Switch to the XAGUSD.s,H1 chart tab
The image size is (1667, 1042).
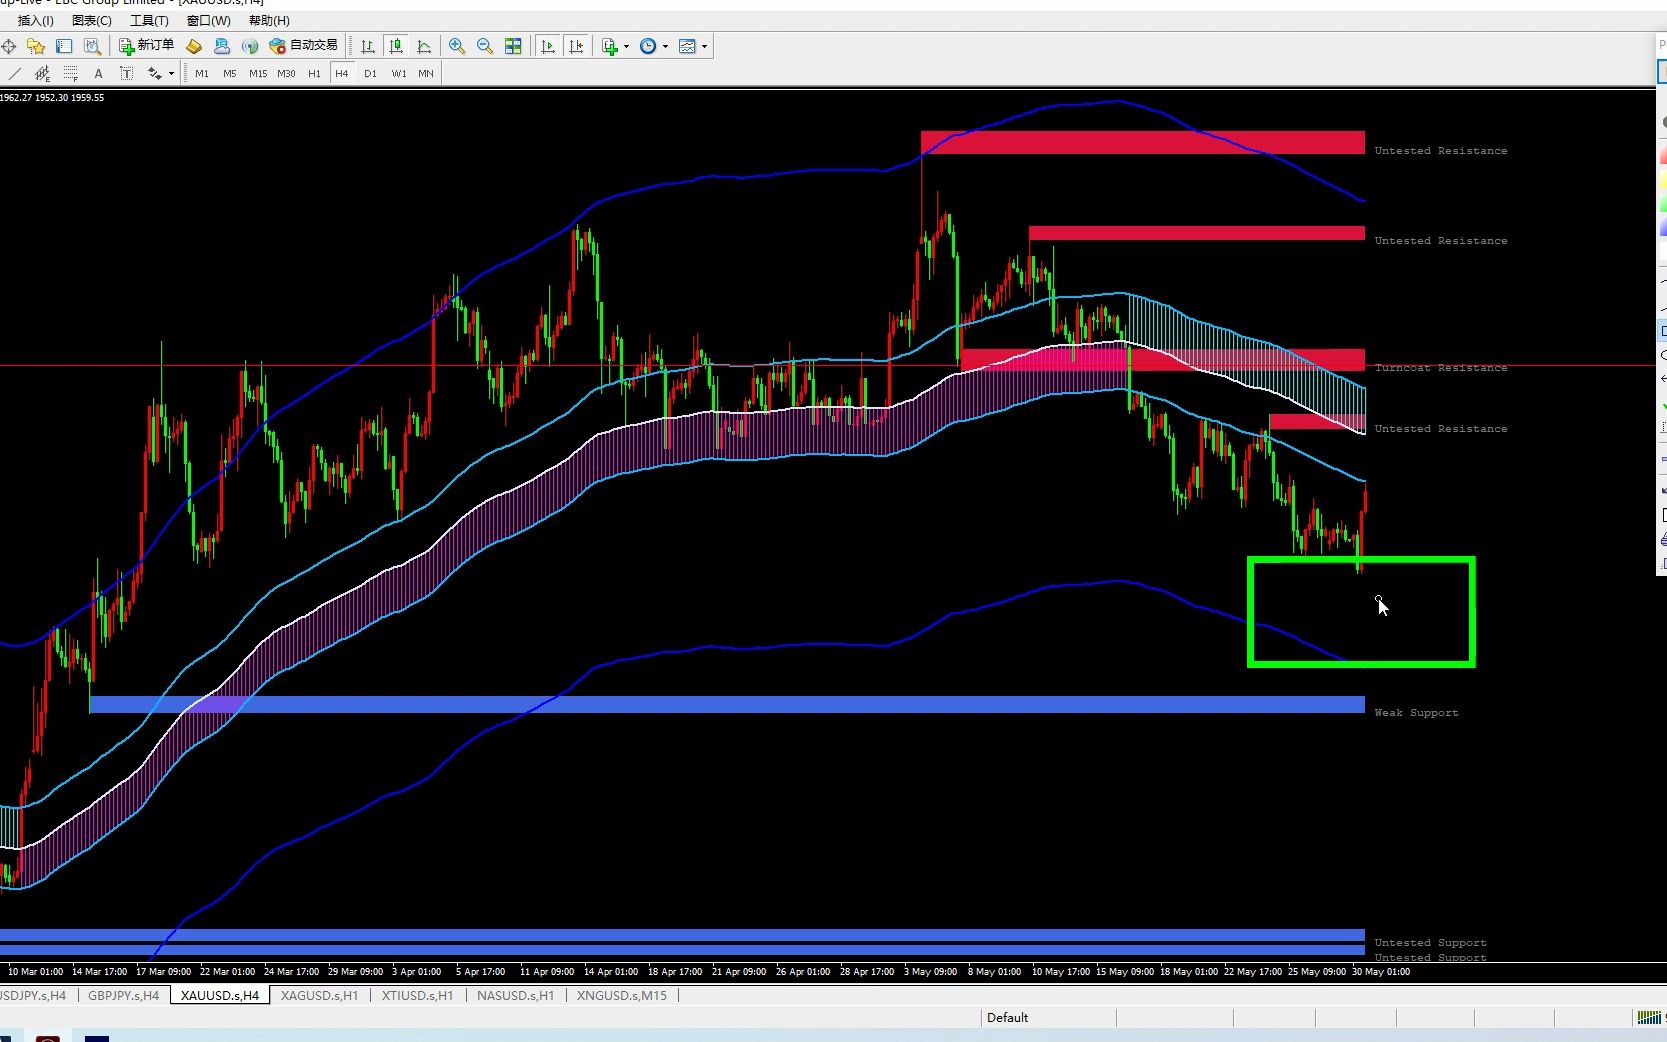coord(319,995)
